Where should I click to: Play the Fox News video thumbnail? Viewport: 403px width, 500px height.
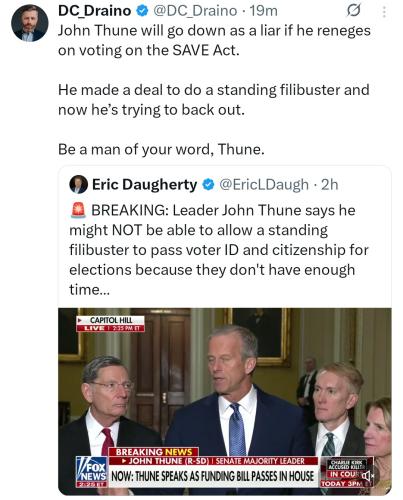[225, 401]
